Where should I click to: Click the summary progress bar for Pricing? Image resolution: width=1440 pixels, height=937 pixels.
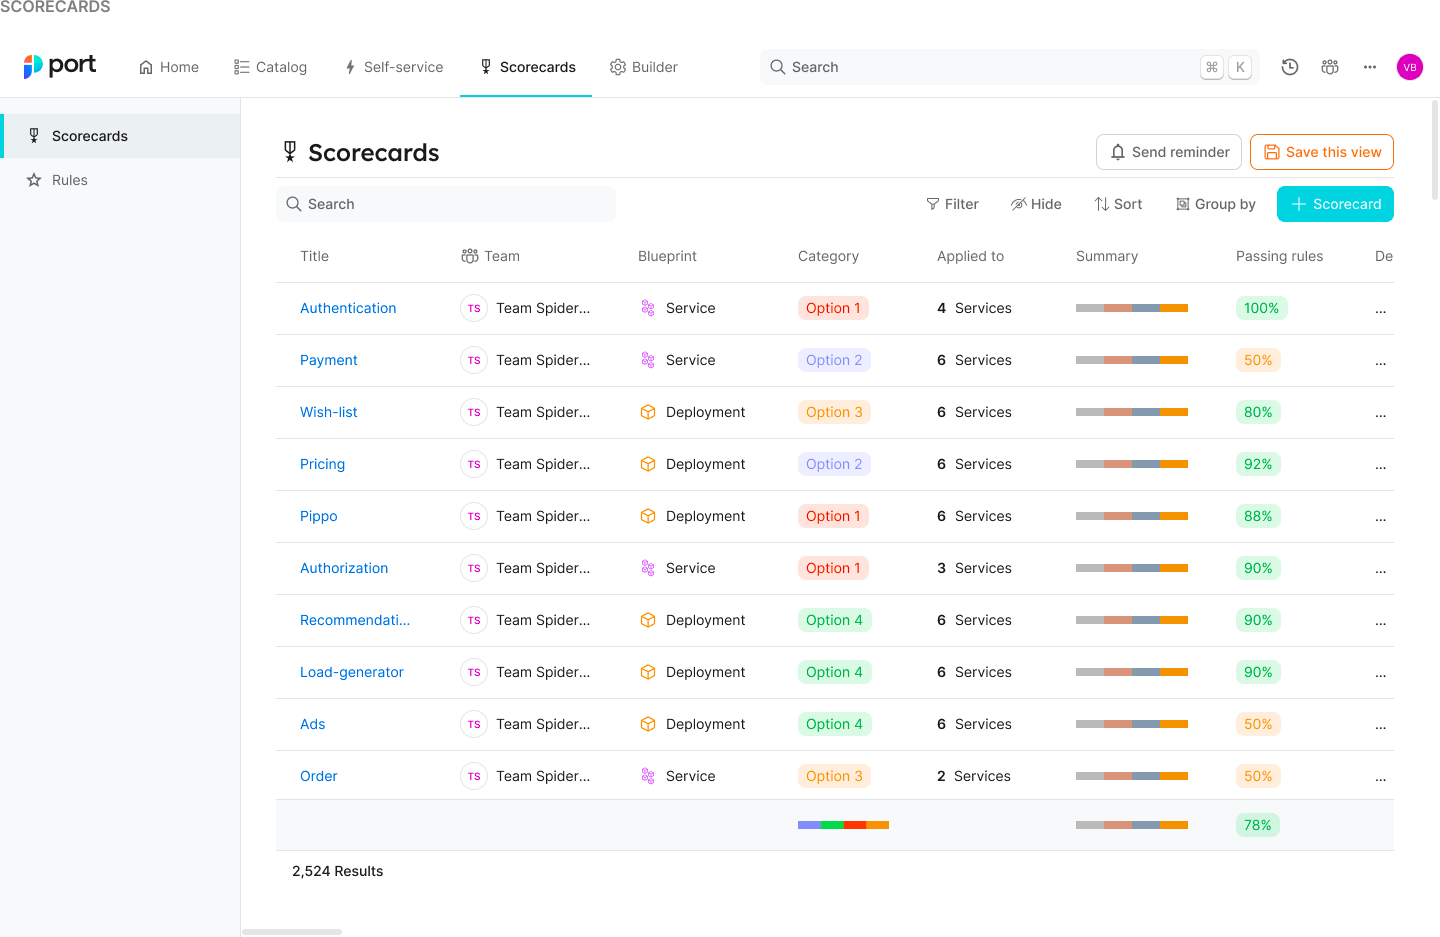(1131, 464)
